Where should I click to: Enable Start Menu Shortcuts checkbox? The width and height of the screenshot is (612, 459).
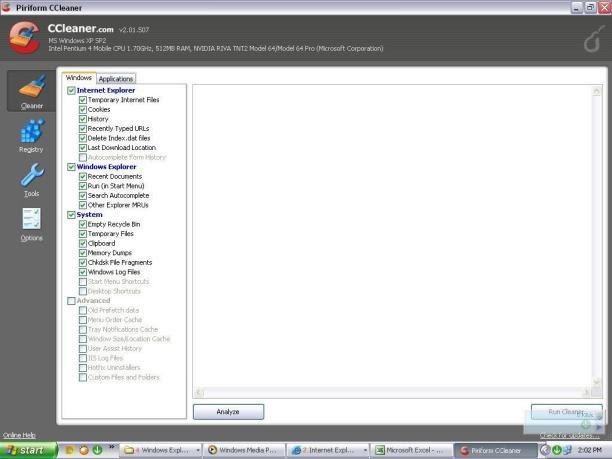pyautogui.click(x=83, y=282)
